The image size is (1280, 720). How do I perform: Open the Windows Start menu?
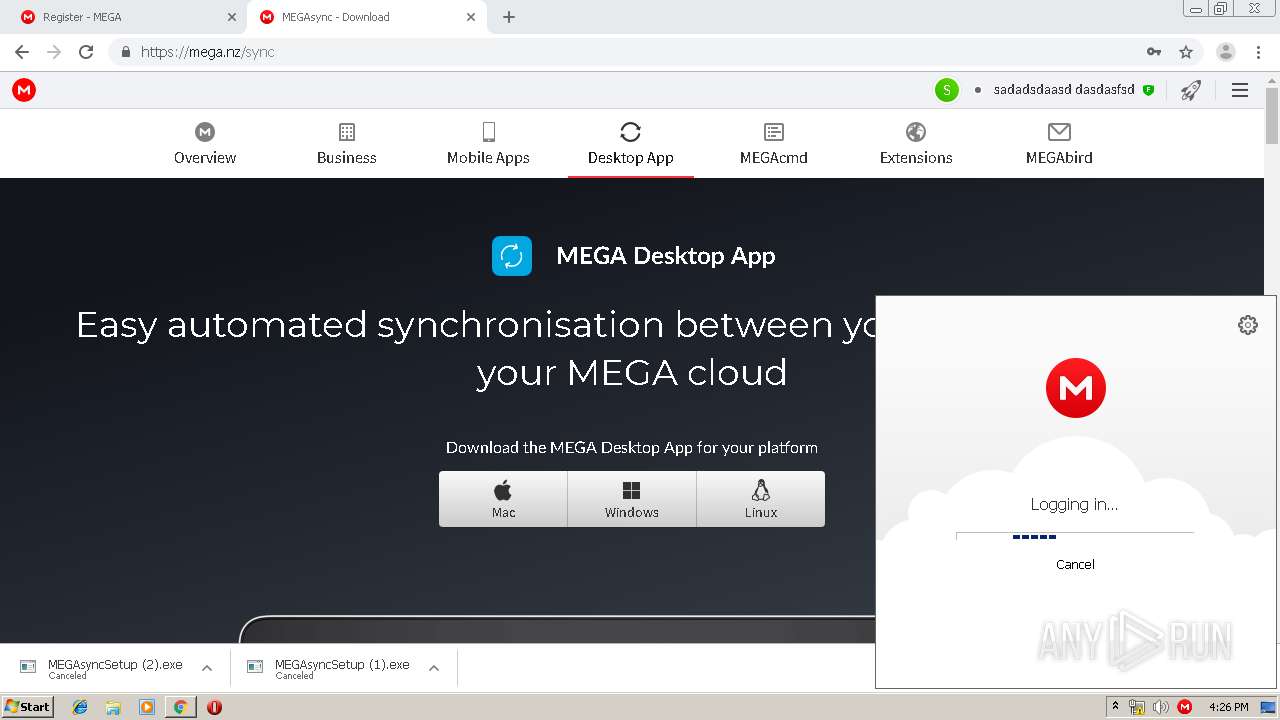click(27, 707)
